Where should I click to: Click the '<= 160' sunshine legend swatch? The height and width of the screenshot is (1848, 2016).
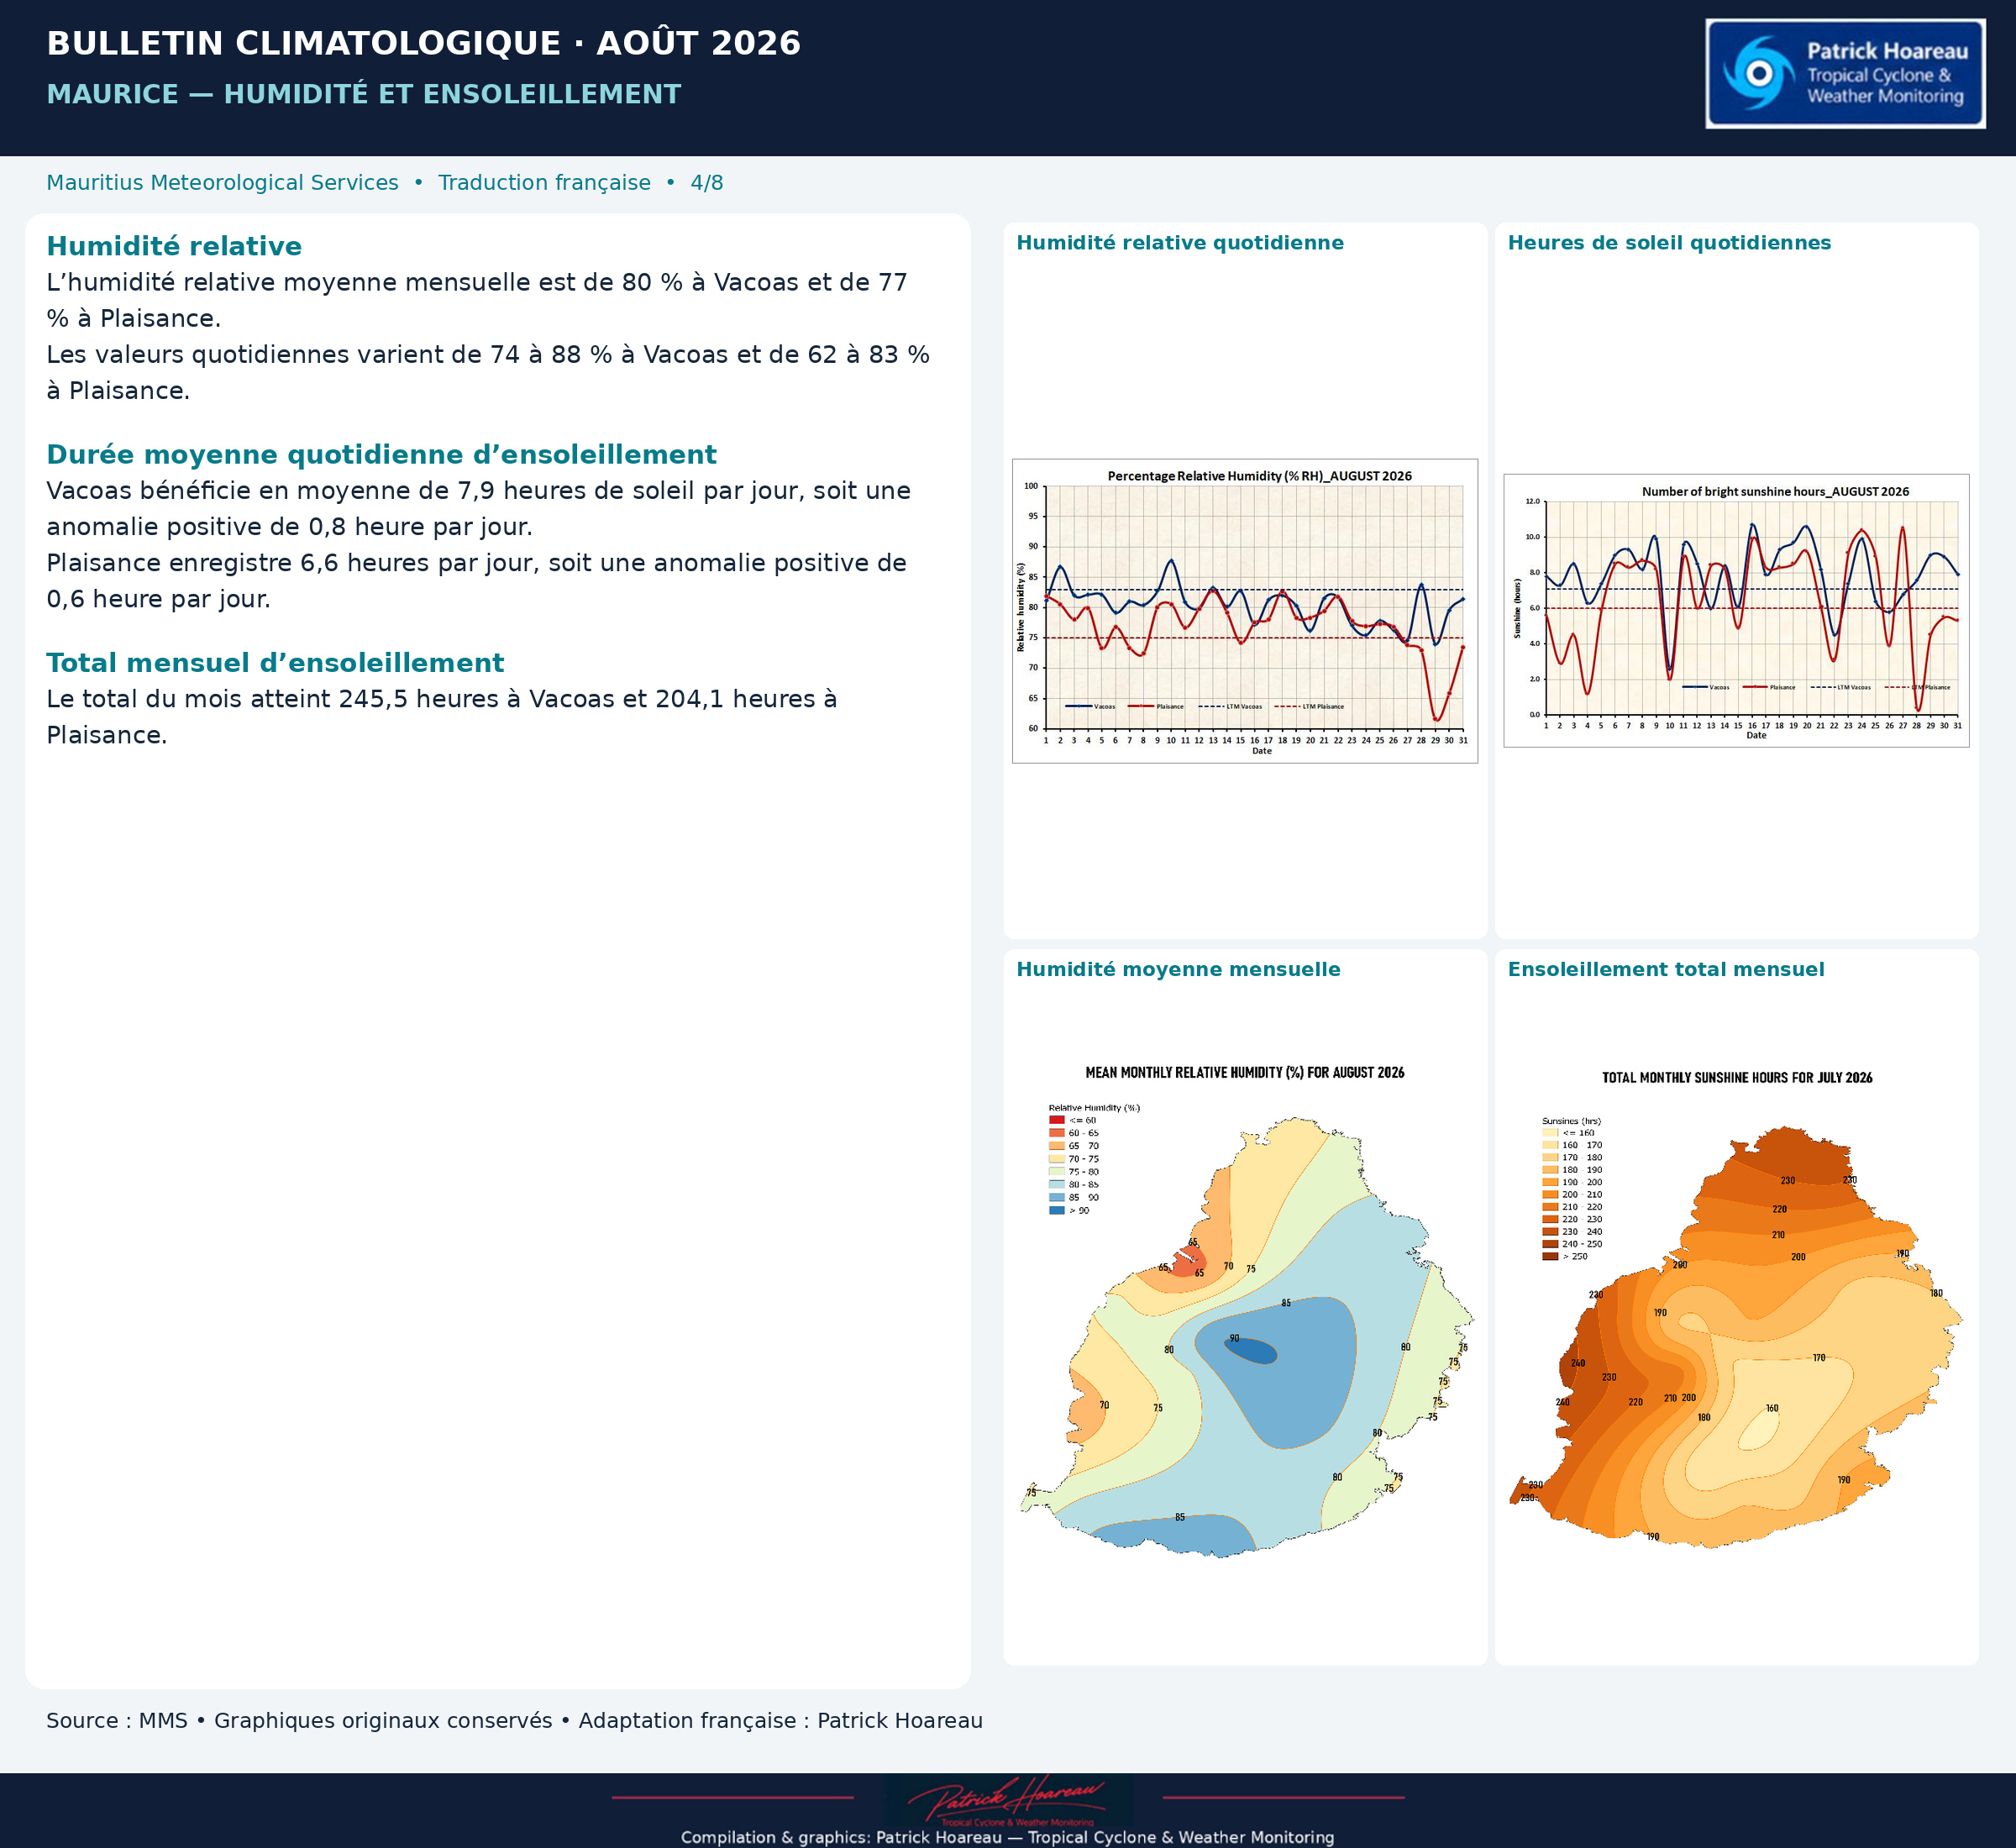(x=1550, y=1133)
